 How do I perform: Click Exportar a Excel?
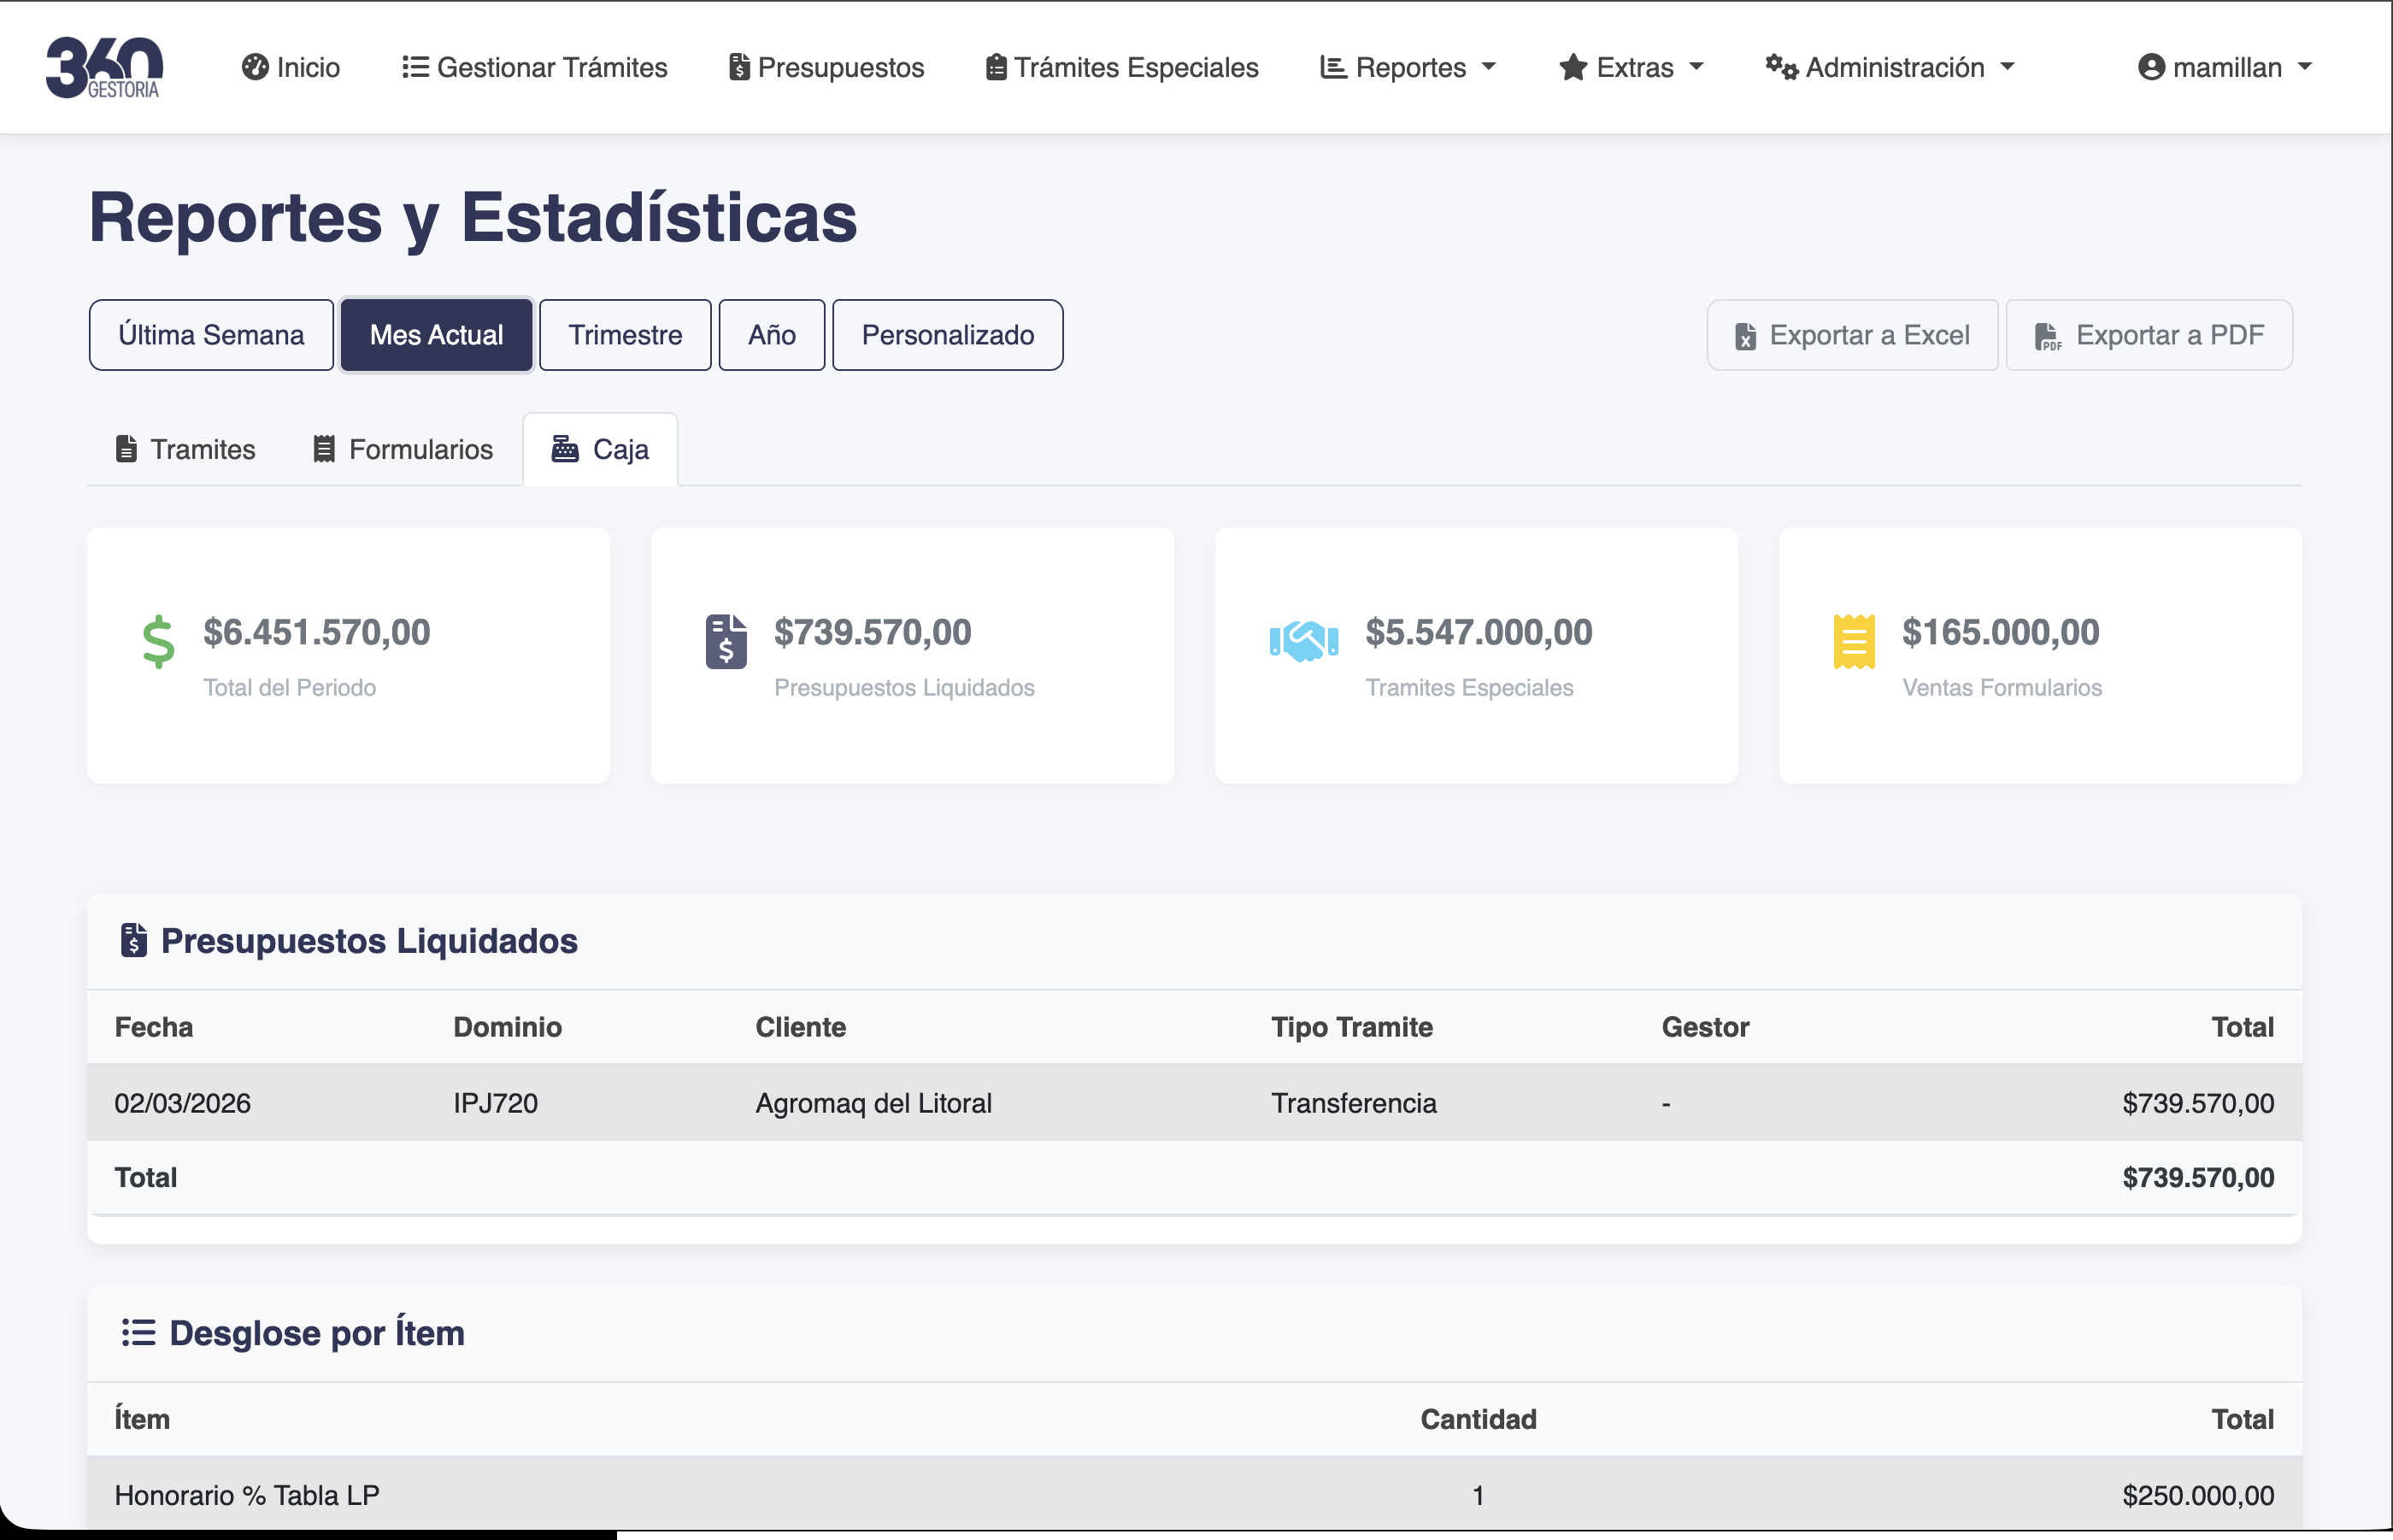pos(1851,334)
